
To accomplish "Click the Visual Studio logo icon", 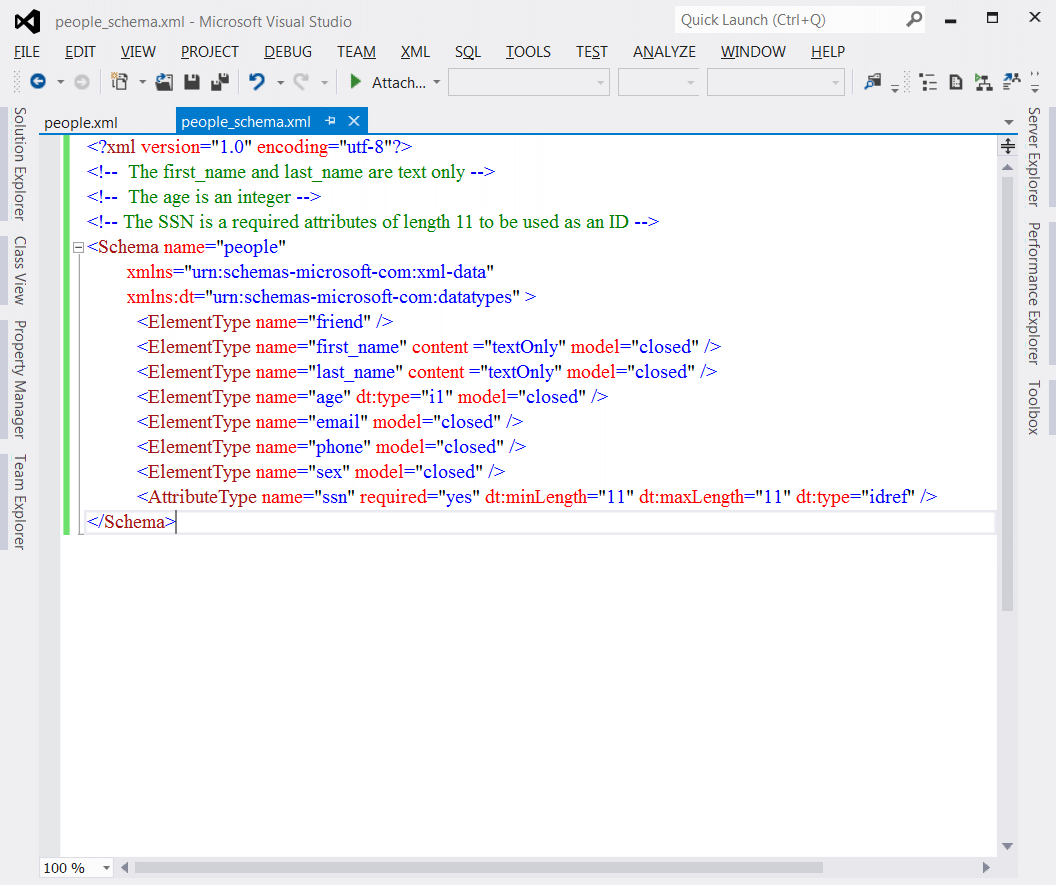I will click(x=28, y=22).
